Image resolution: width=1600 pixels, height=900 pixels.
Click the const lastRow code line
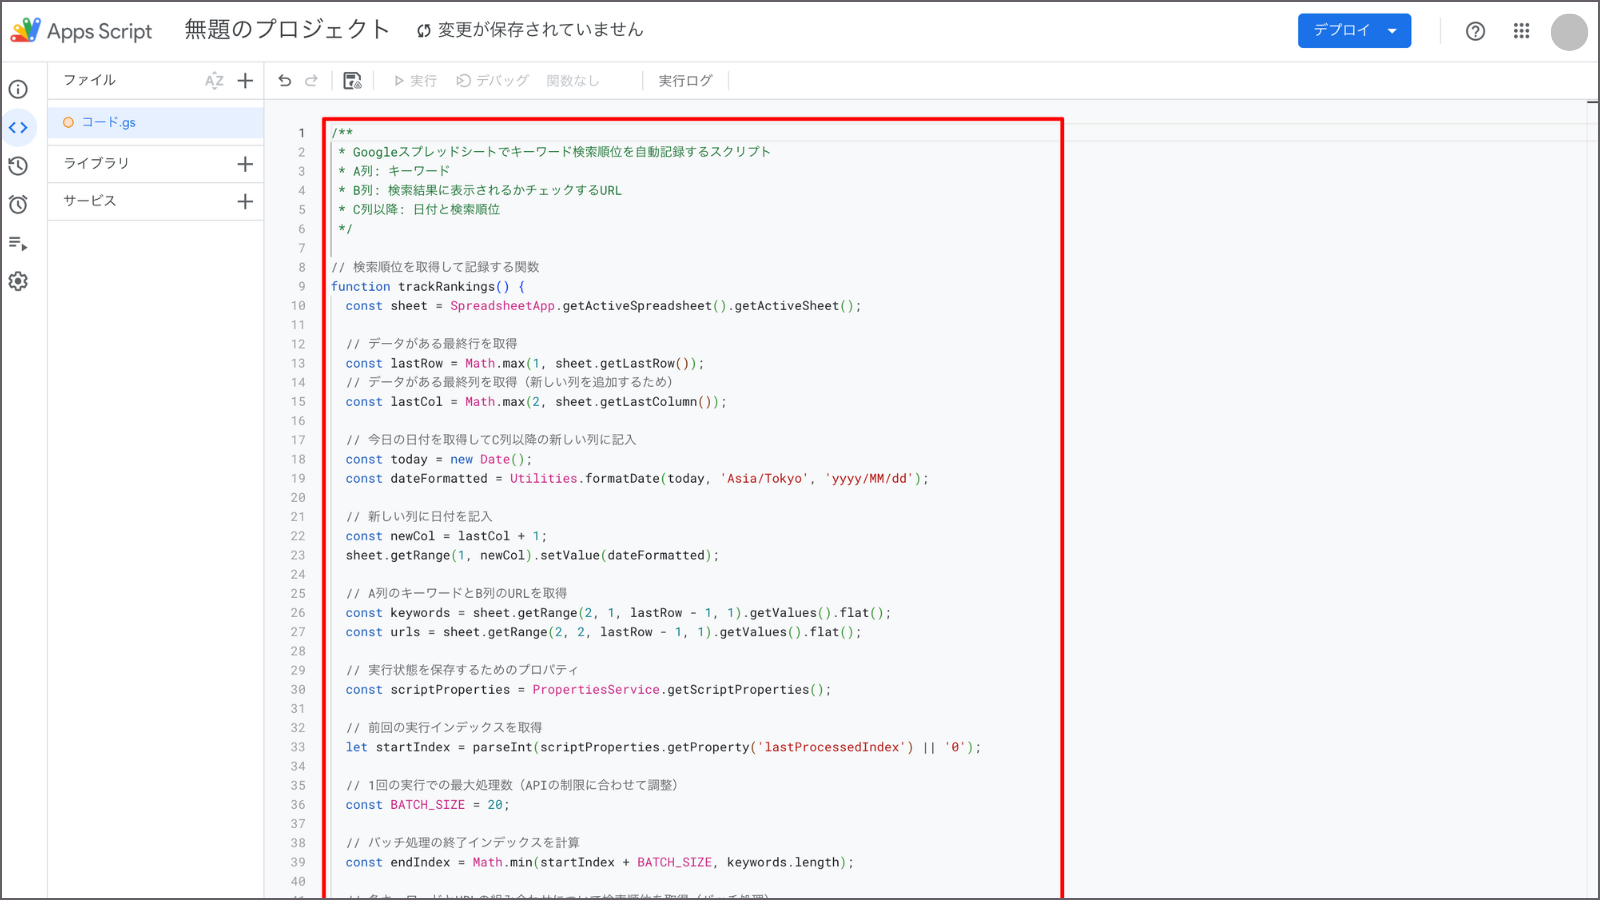pyautogui.click(x=525, y=363)
